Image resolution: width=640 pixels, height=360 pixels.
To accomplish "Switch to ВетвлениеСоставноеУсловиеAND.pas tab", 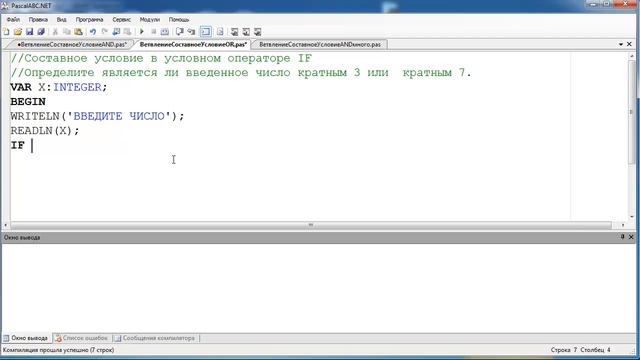I will 72,44.
